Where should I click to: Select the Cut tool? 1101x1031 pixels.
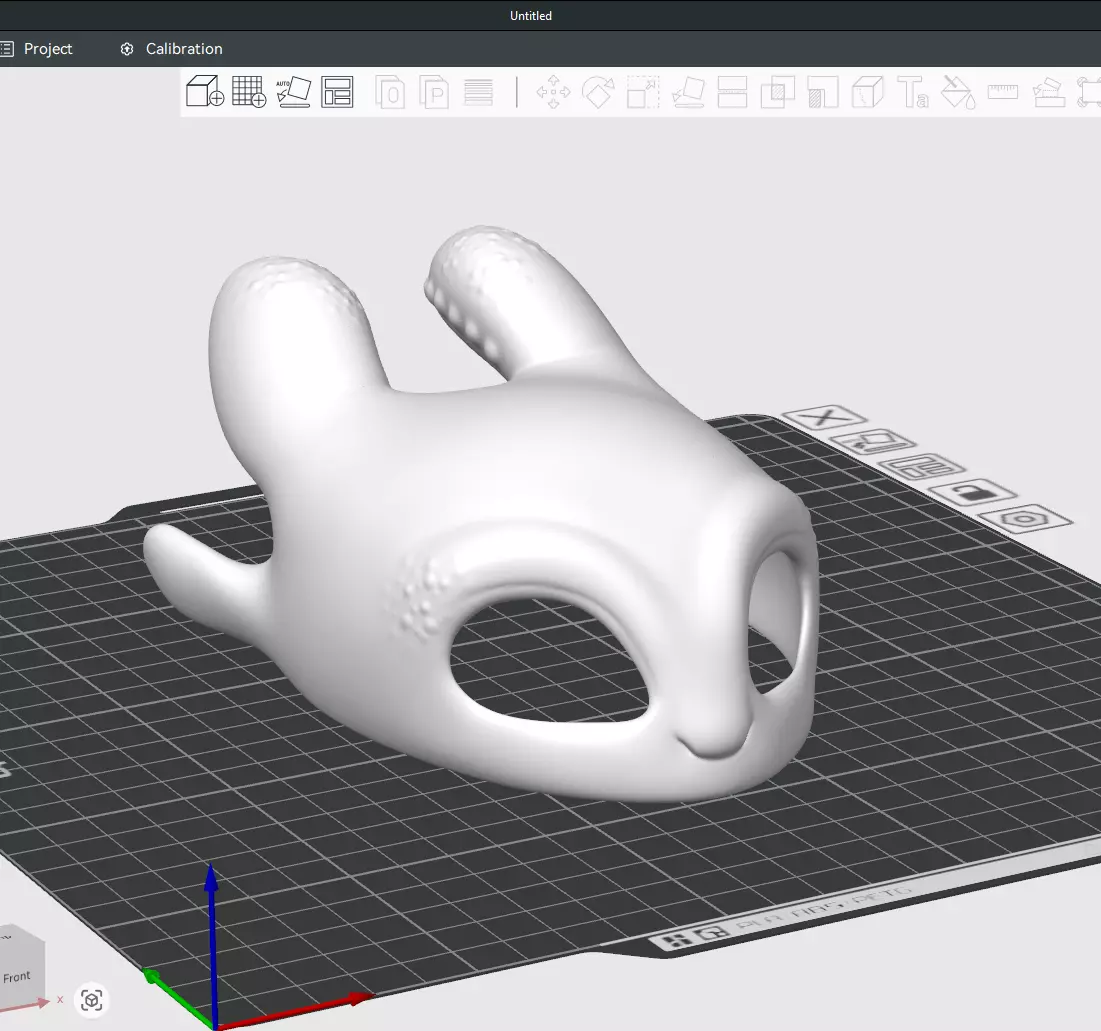732,92
